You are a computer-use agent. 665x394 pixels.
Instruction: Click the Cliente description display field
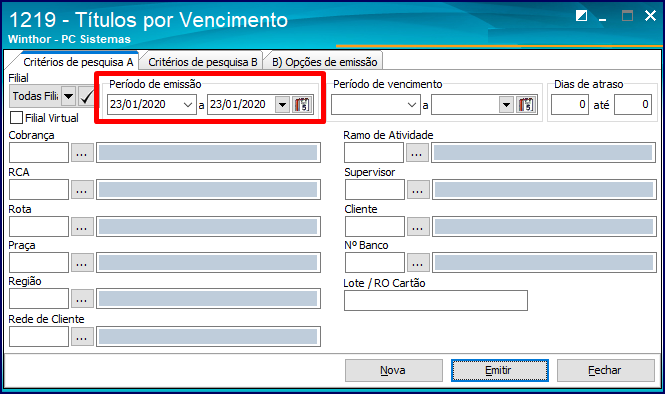coord(544,226)
